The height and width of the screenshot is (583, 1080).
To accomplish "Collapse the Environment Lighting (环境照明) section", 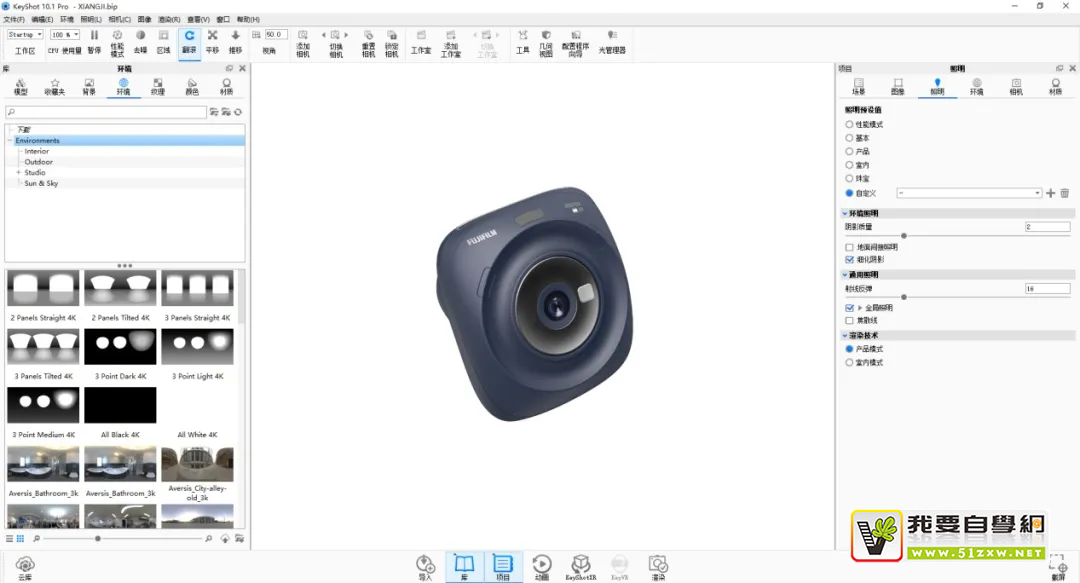I will (844, 213).
